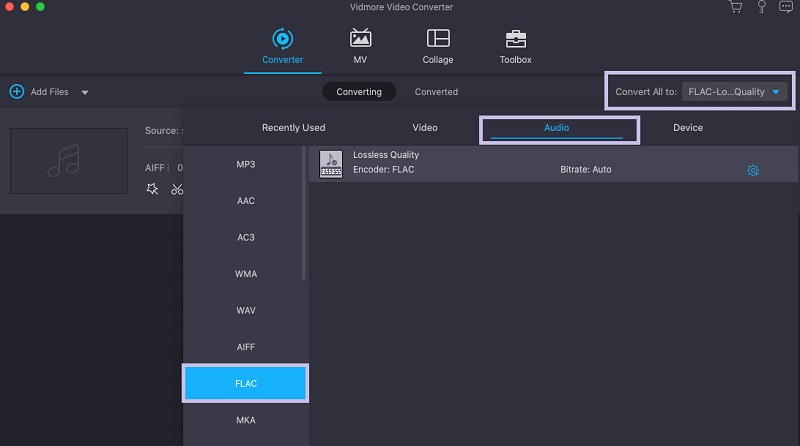Screen dimensions: 800x446
Task: Switch to the Video format tab
Action: tap(425, 128)
